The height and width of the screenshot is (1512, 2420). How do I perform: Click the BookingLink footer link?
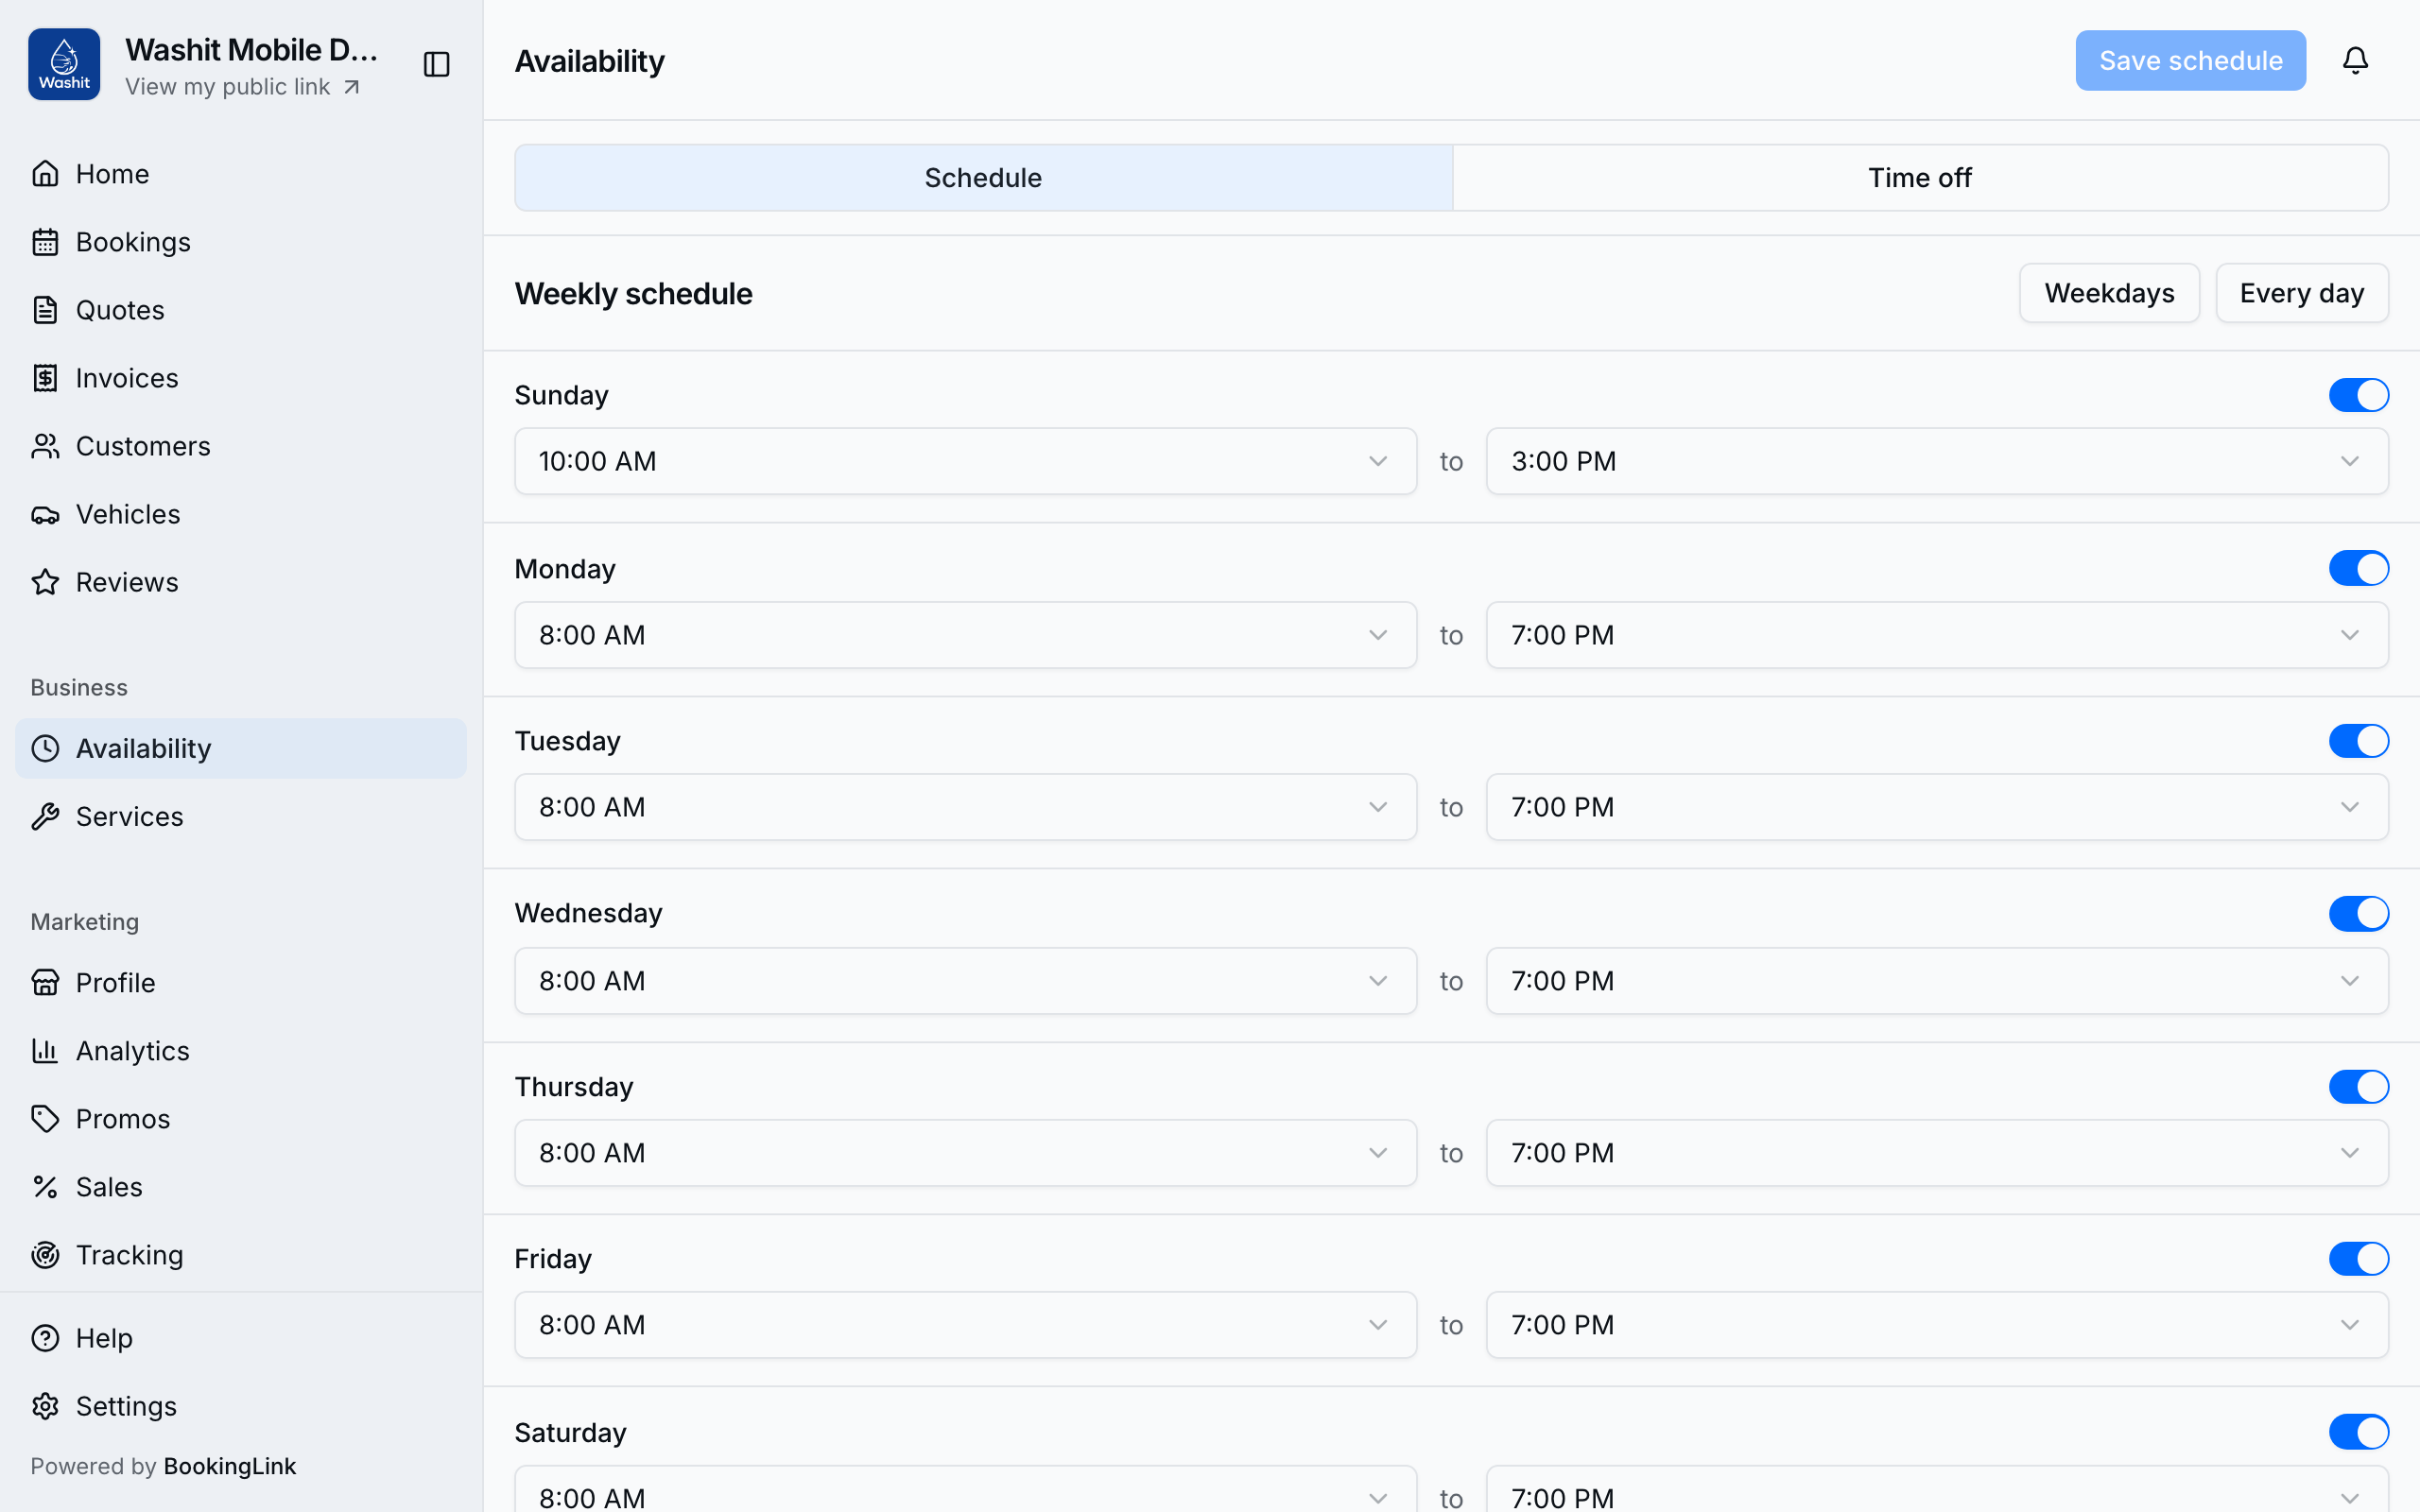[x=229, y=1466]
